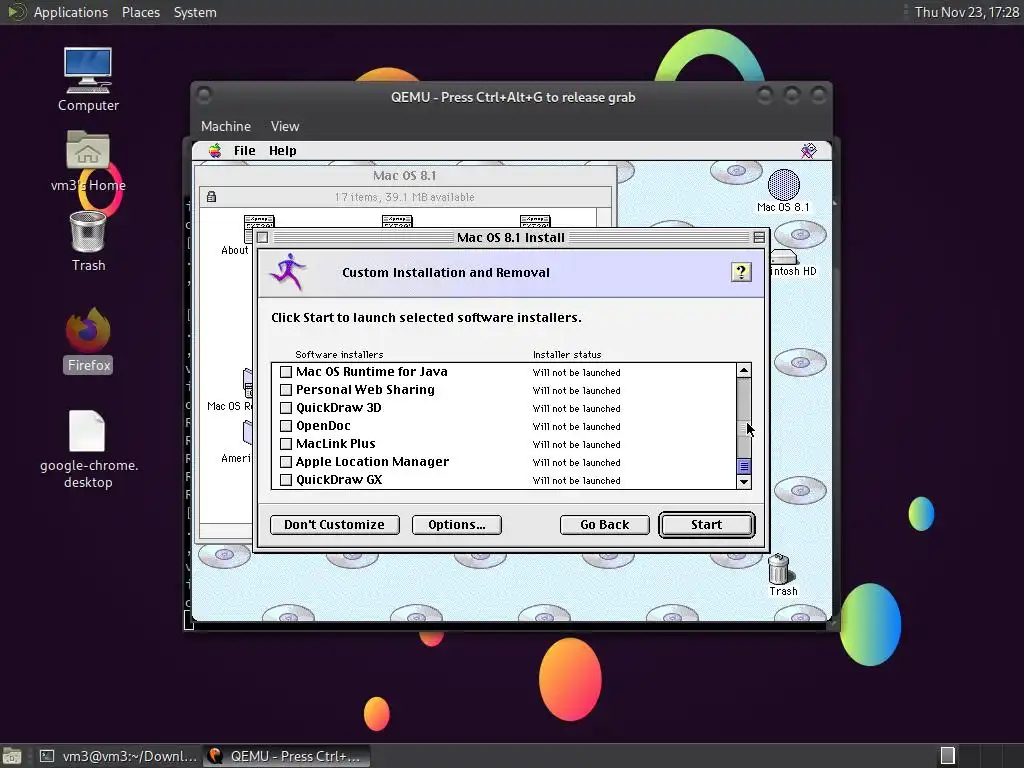Click the 'Will not be launched' status for OpenDoc
1024x768 pixels.
click(x=577, y=426)
